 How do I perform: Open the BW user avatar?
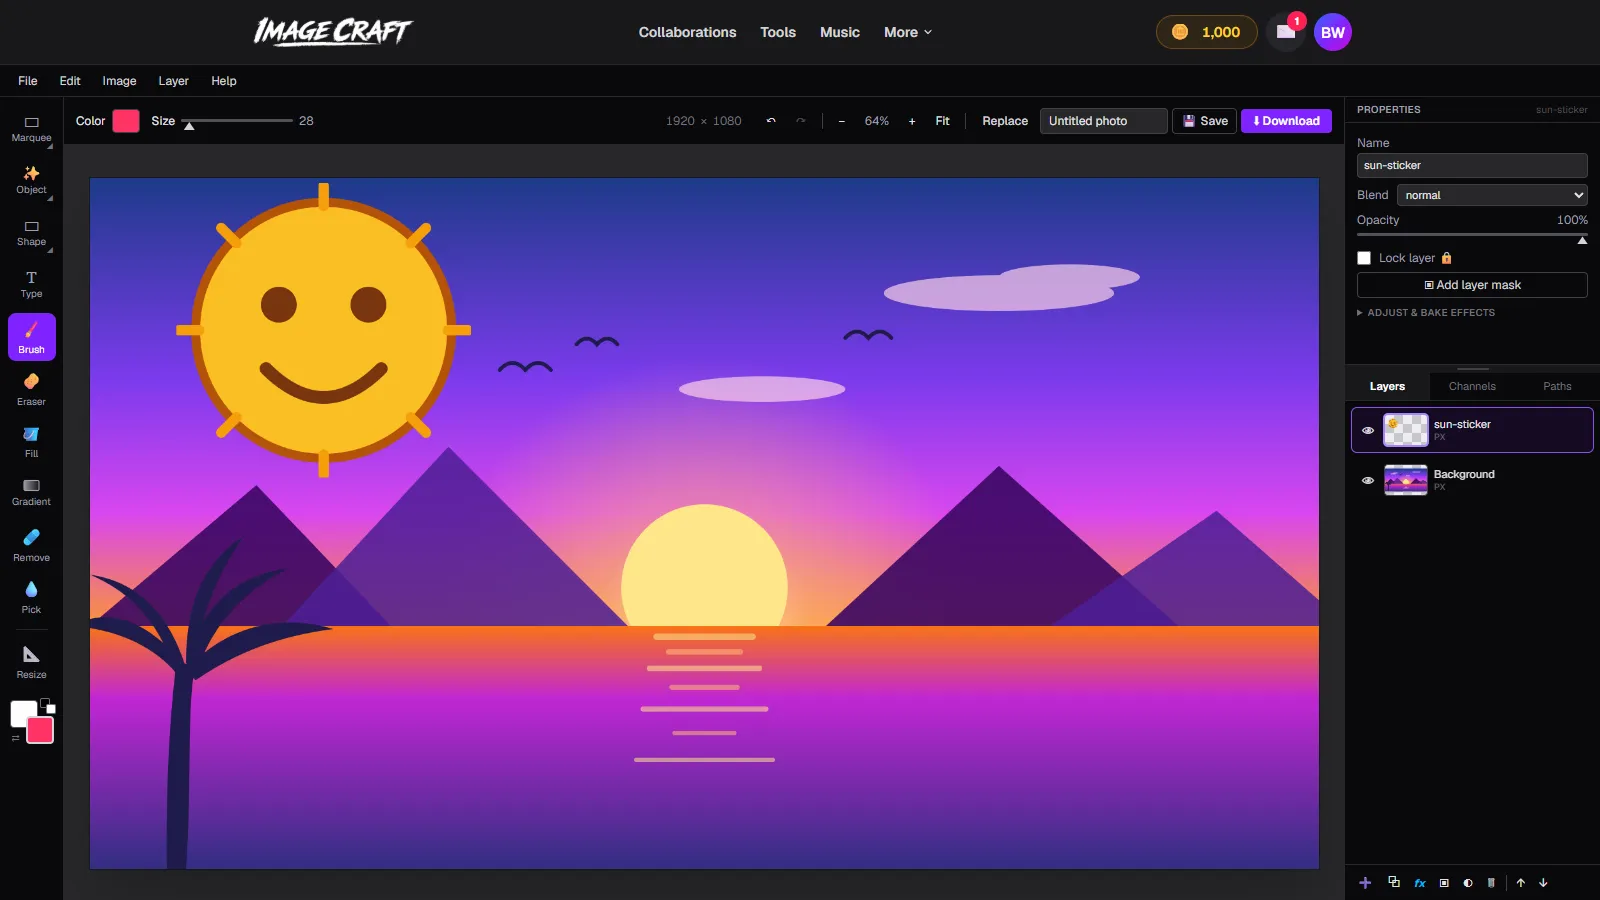tap(1333, 32)
